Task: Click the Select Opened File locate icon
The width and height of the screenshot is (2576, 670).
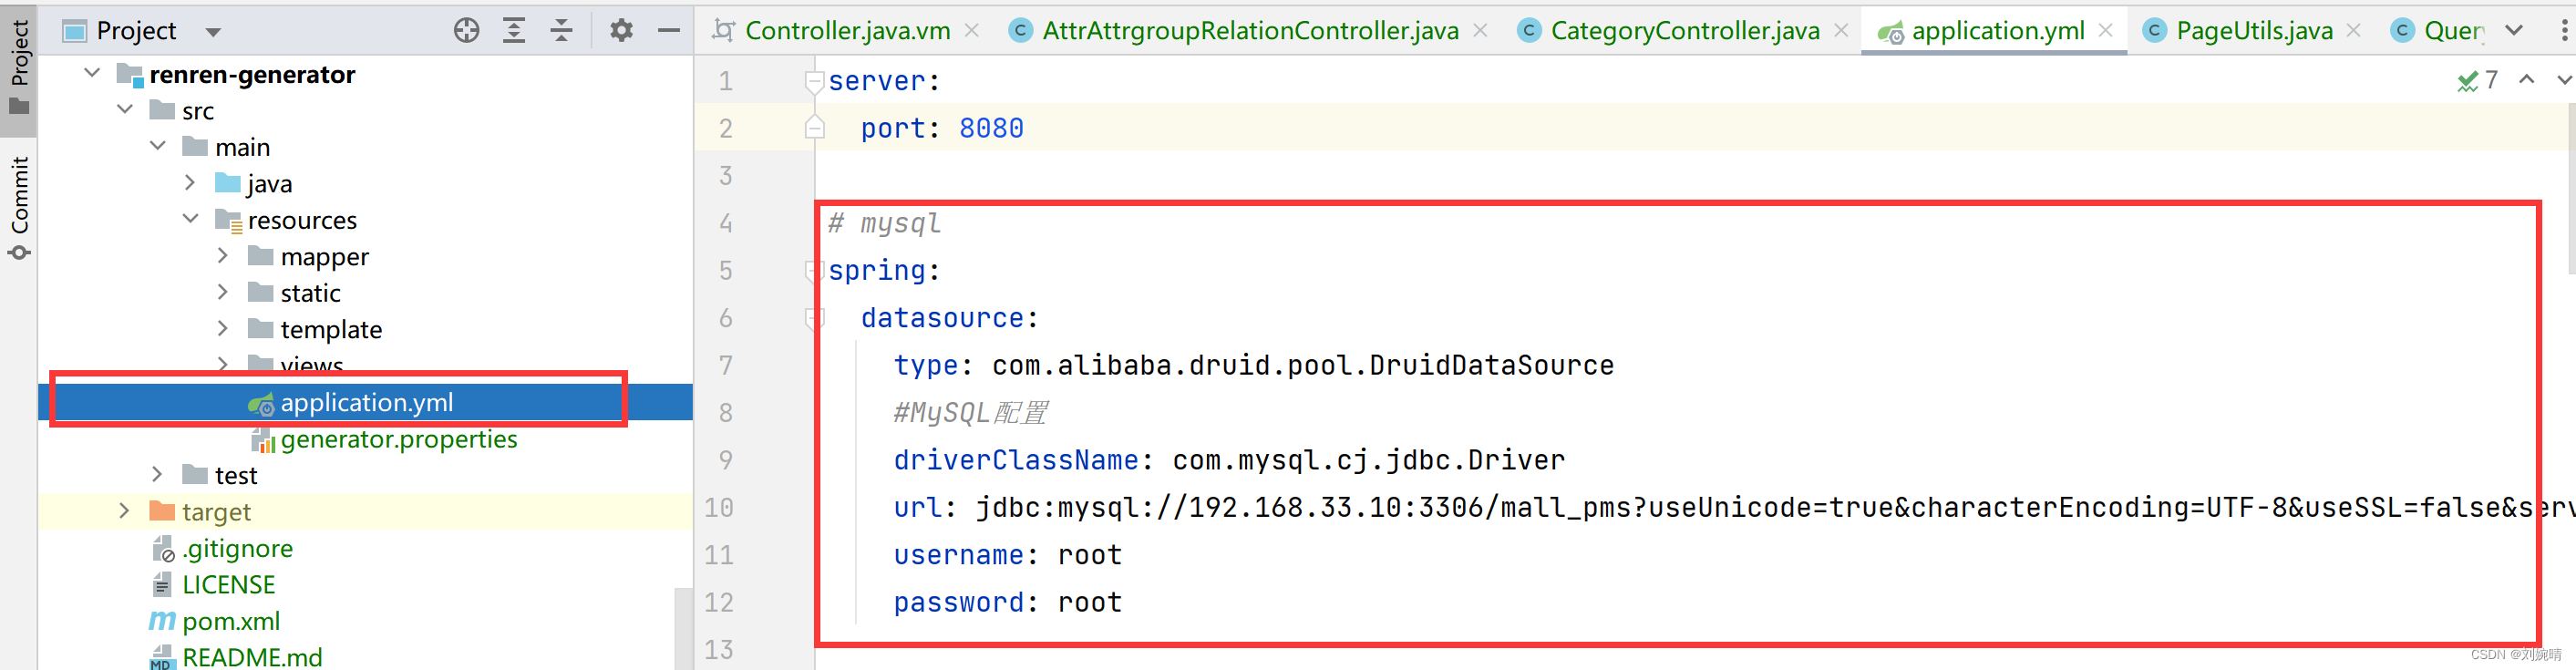Action: 466,31
